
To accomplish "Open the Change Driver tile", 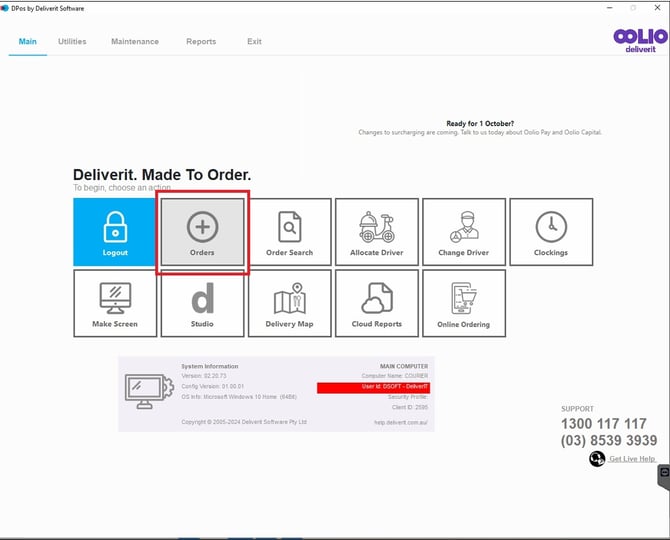I will (x=464, y=232).
